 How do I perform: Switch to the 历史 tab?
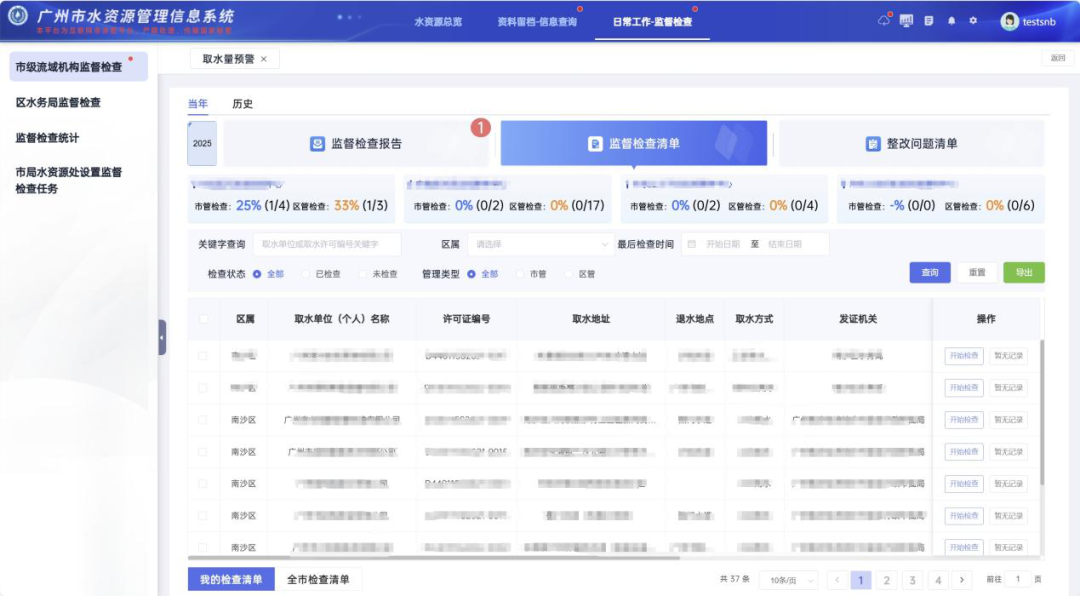(240, 103)
